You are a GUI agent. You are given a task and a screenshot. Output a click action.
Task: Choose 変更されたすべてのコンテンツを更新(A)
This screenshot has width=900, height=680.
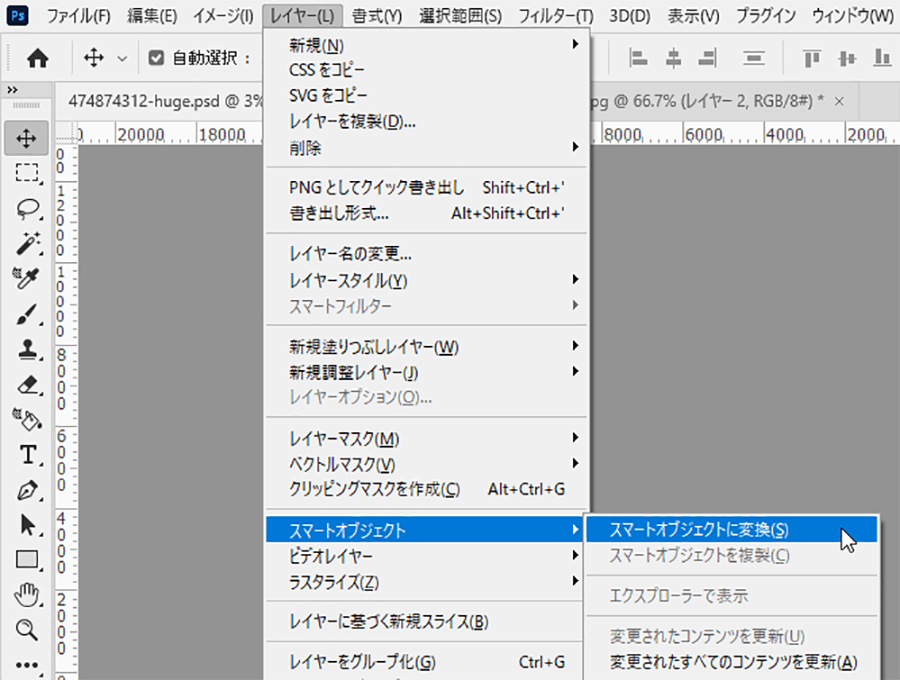(x=732, y=662)
